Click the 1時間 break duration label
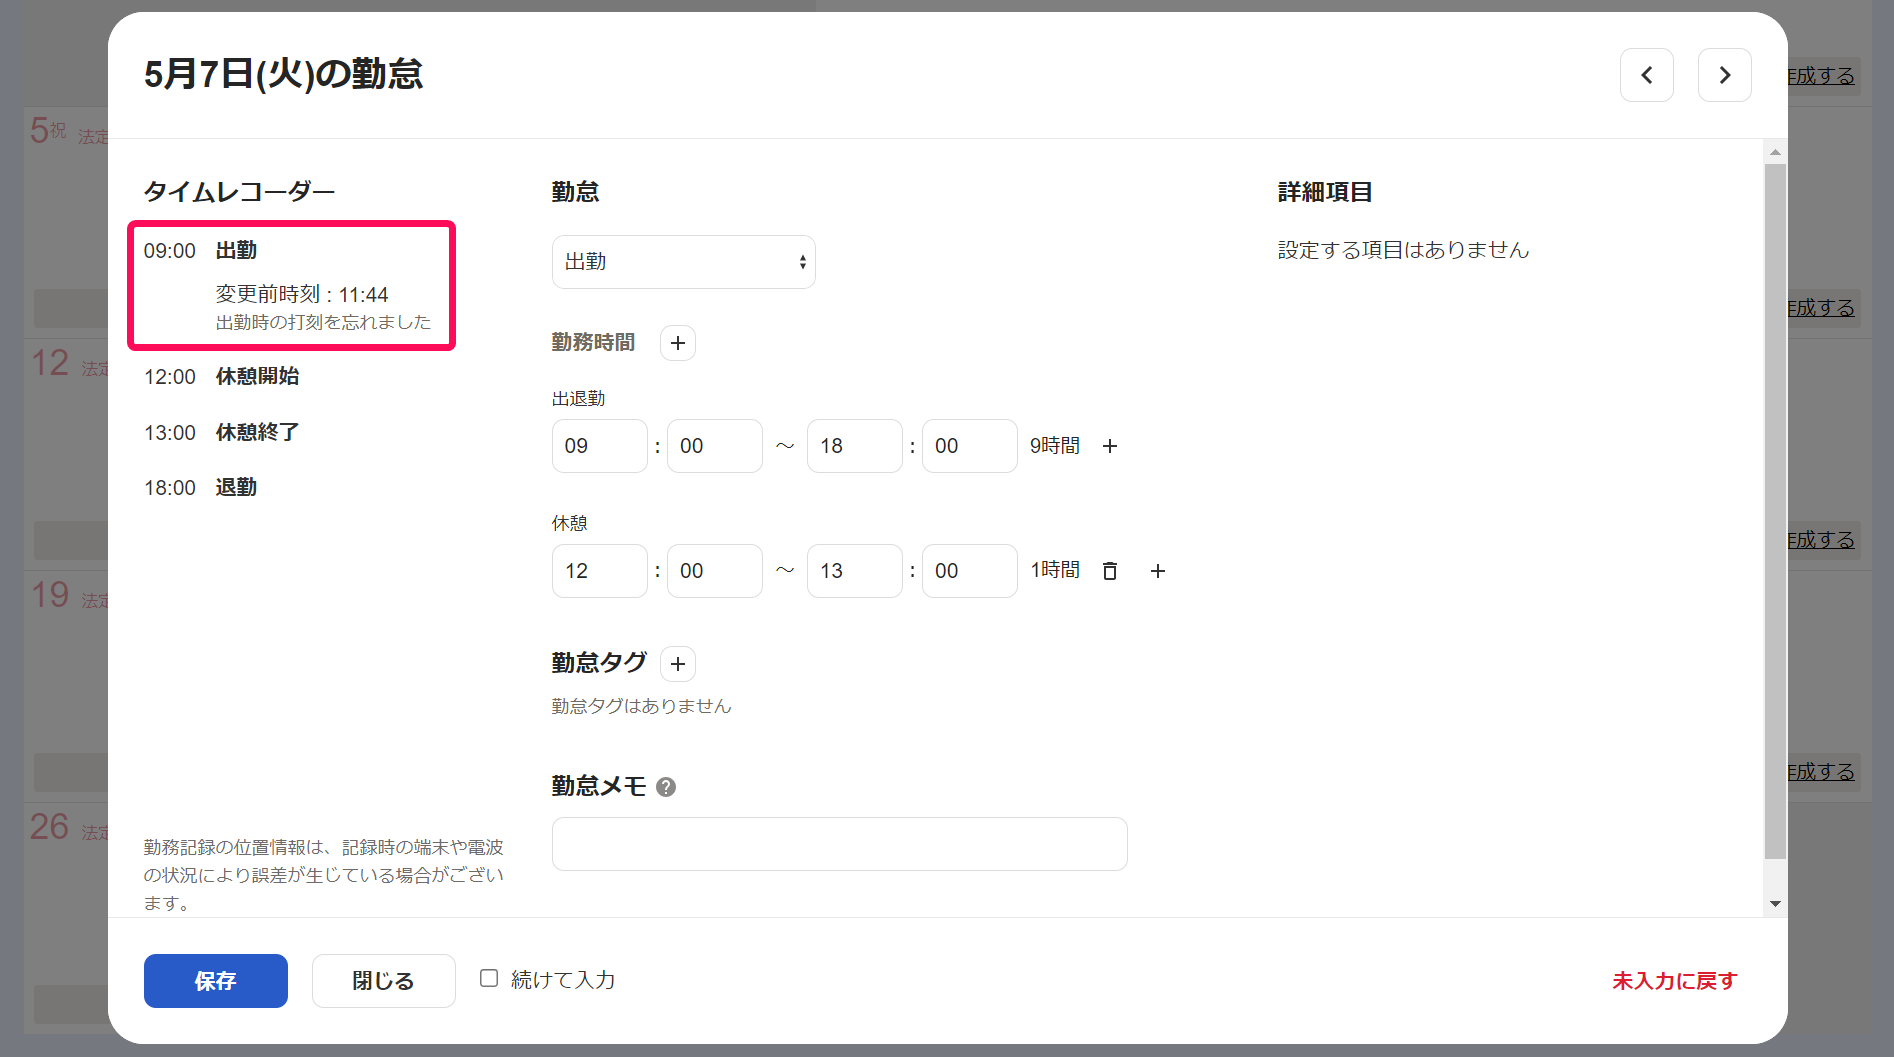This screenshot has height=1057, width=1894. pyautogui.click(x=1055, y=570)
